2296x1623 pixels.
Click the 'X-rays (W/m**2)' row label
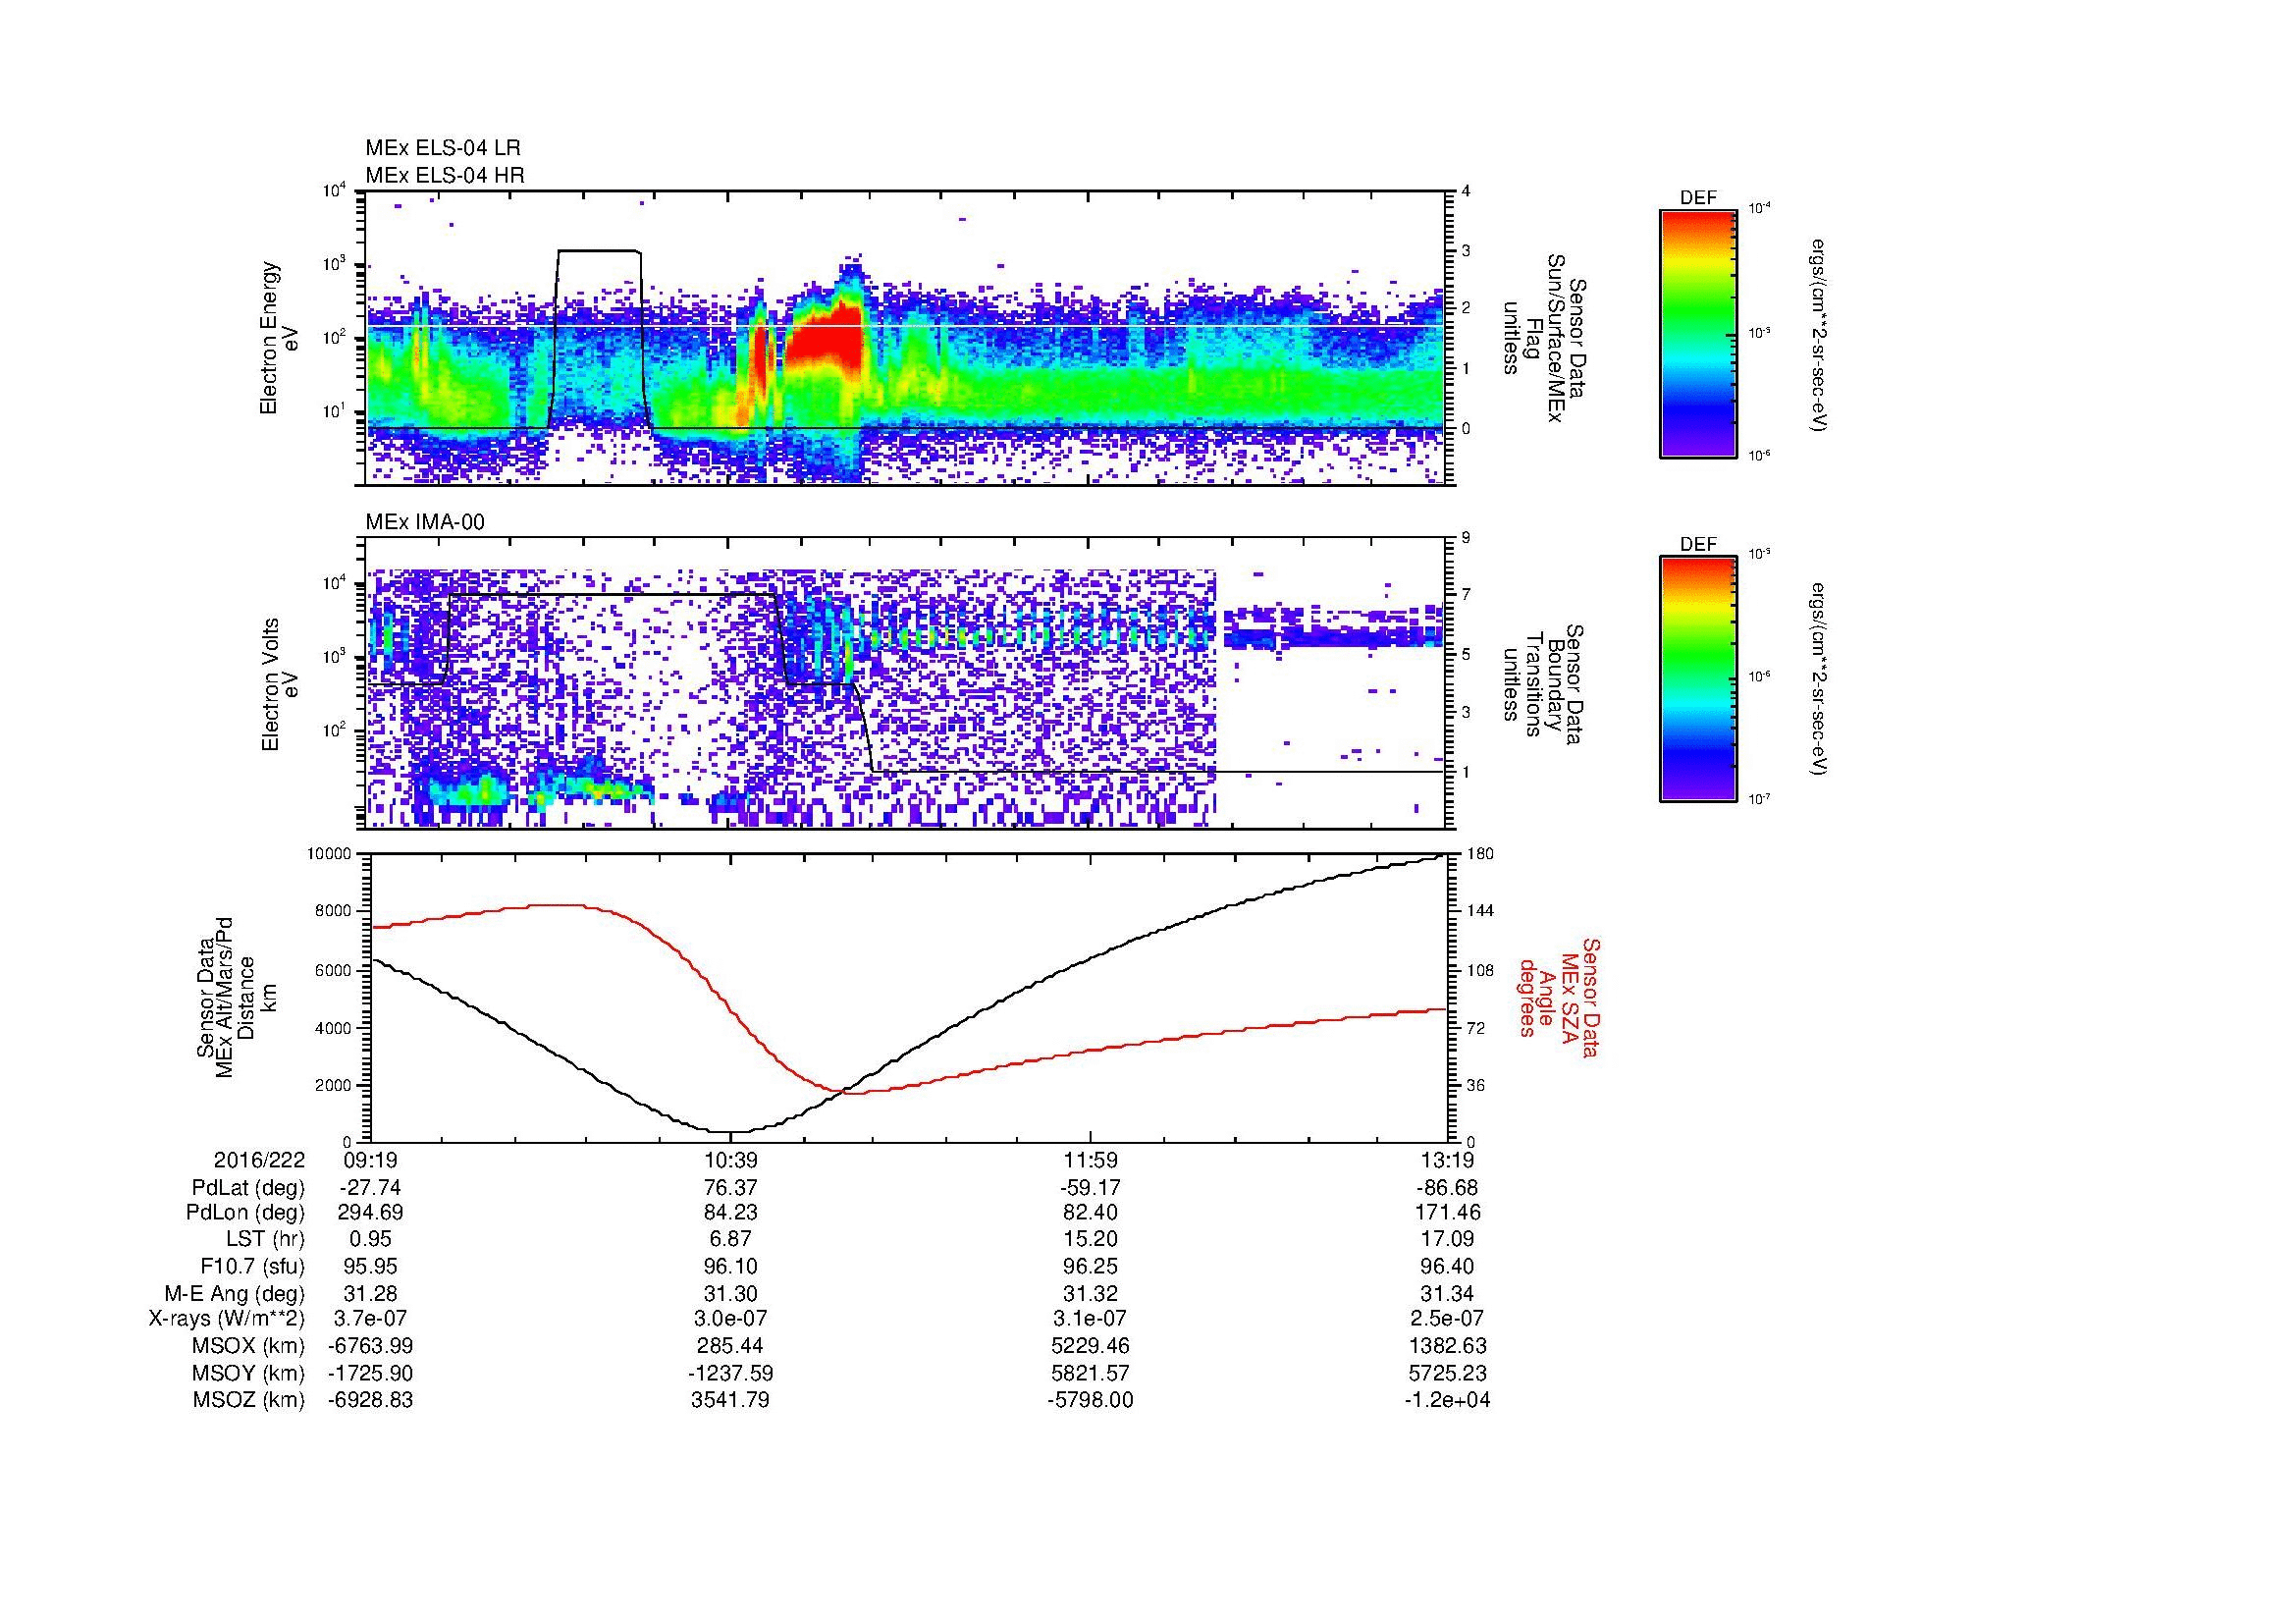pos(227,1319)
